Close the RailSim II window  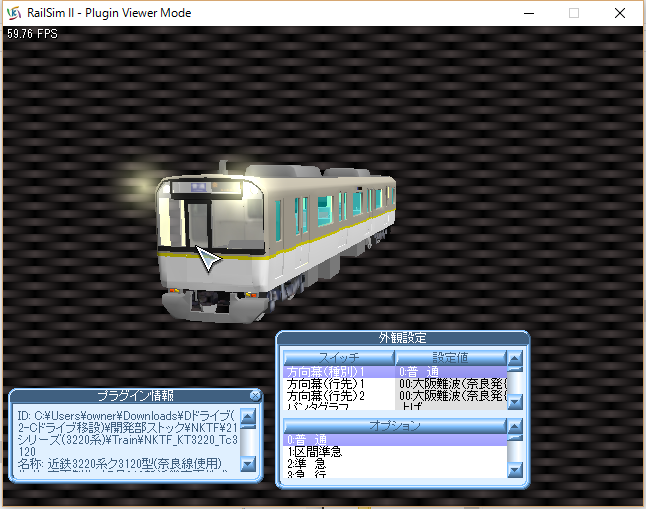click(x=620, y=13)
